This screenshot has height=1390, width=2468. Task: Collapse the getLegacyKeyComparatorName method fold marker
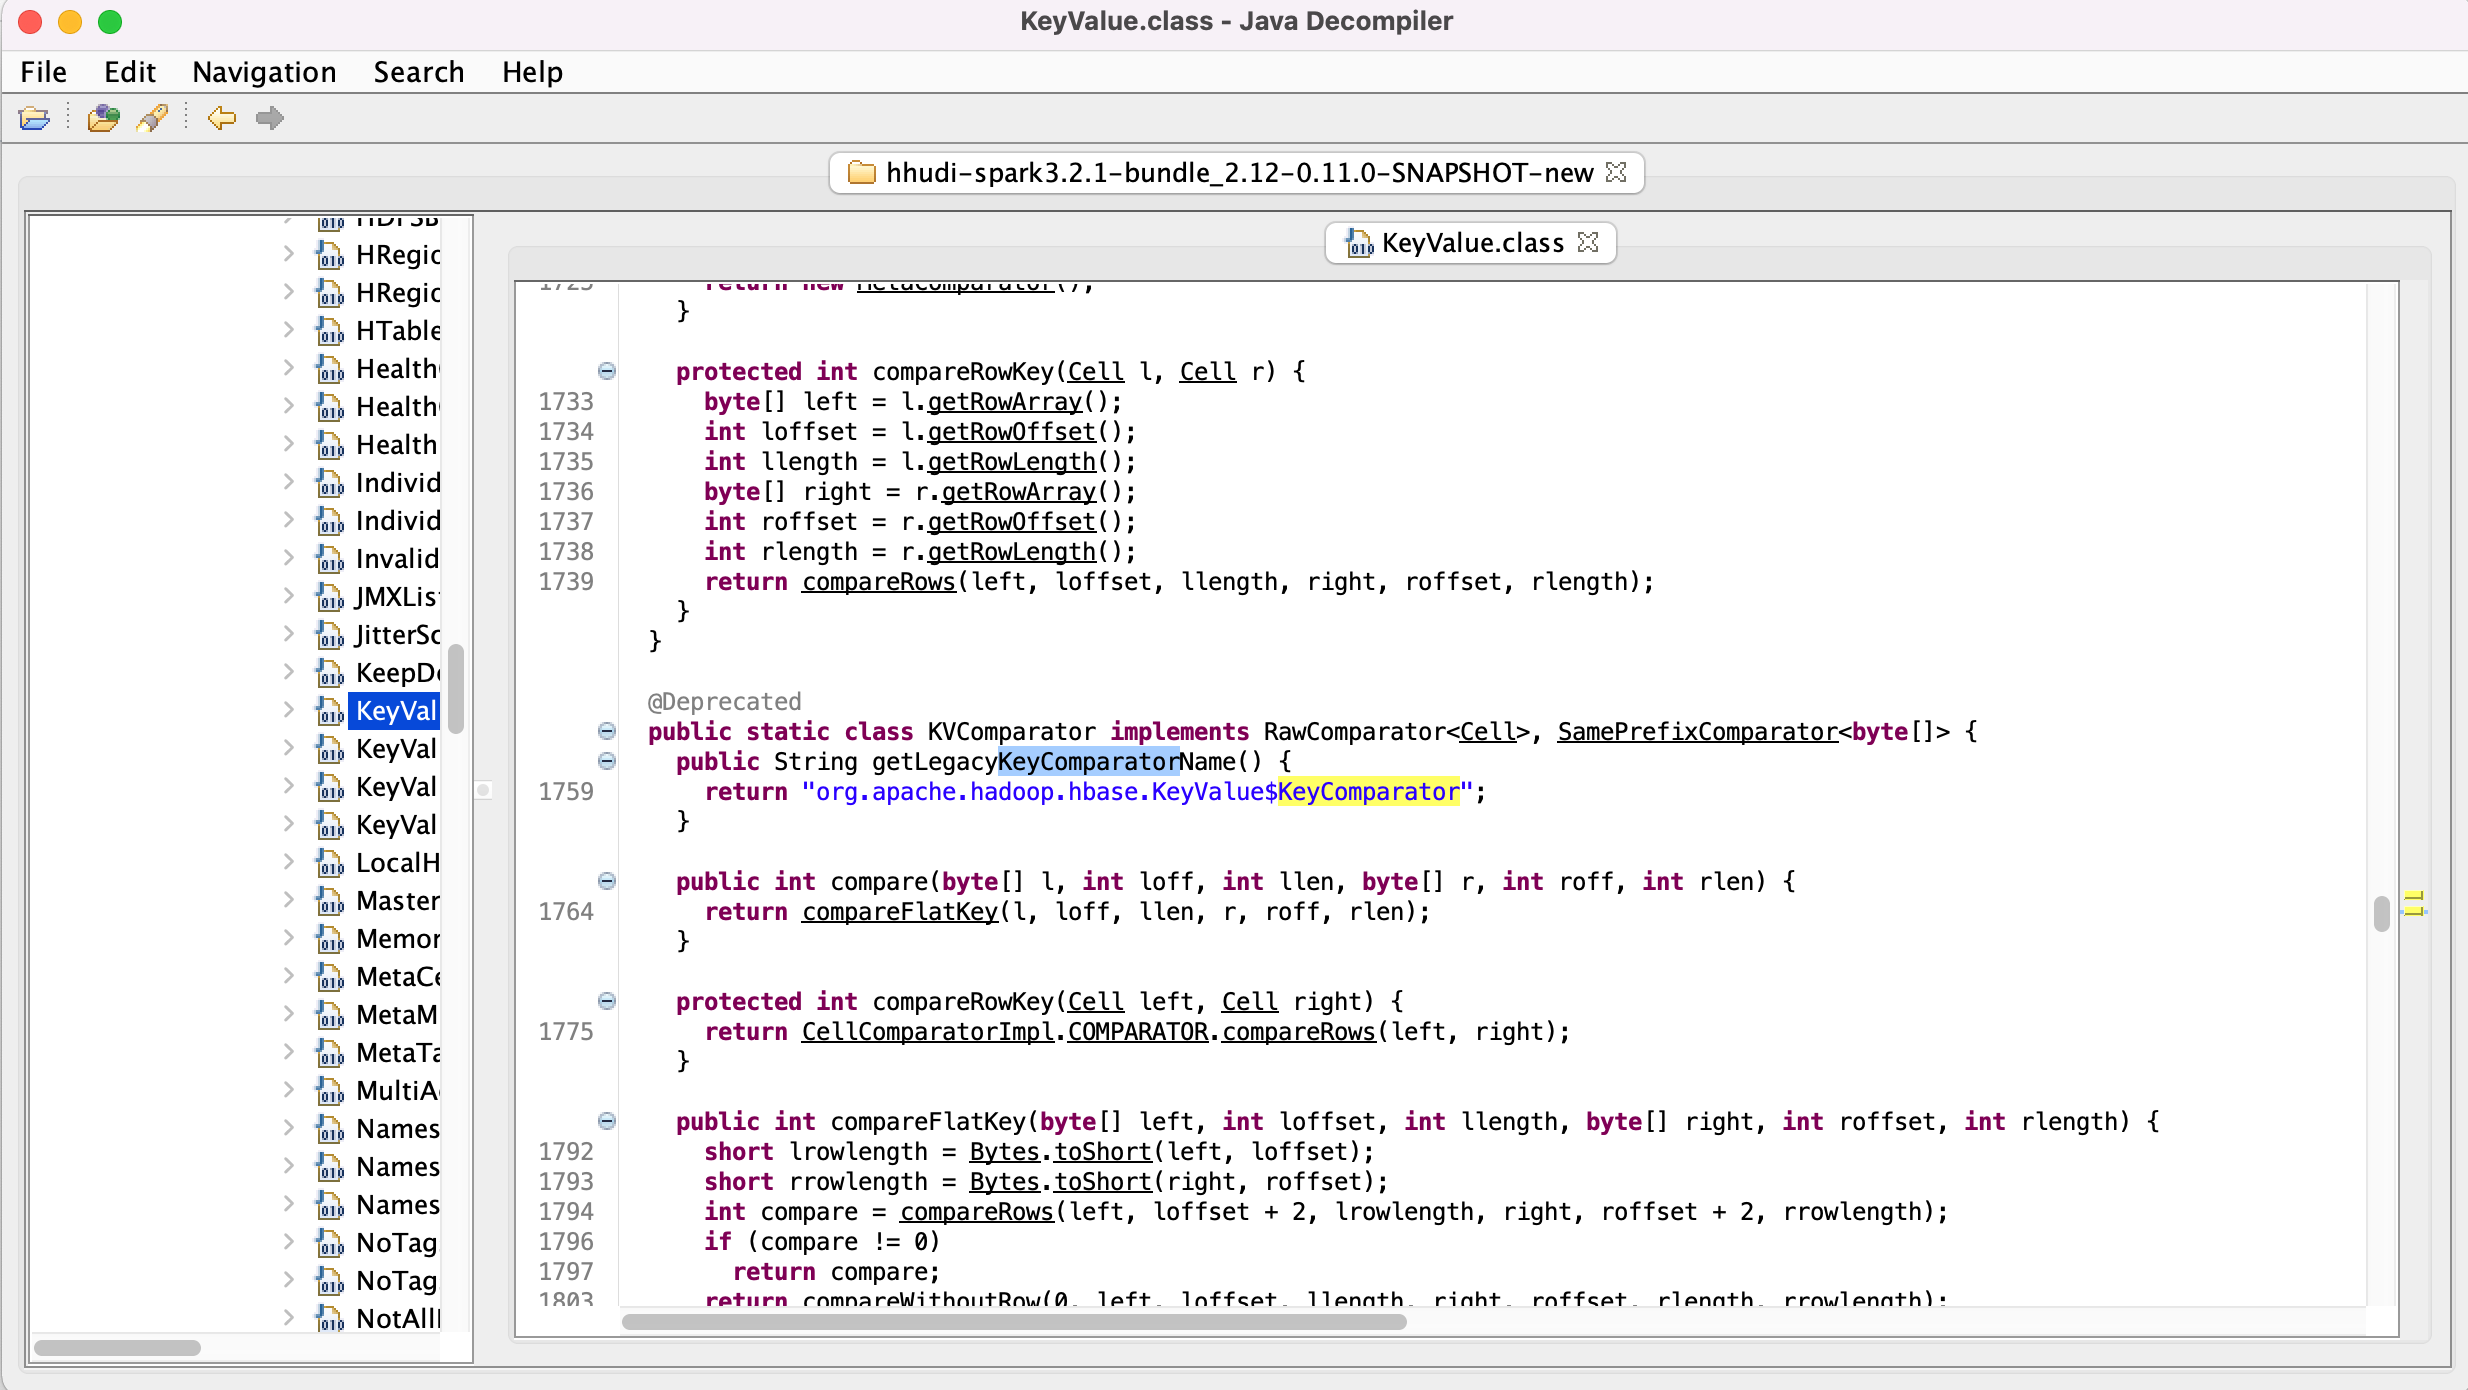point(607,761)
